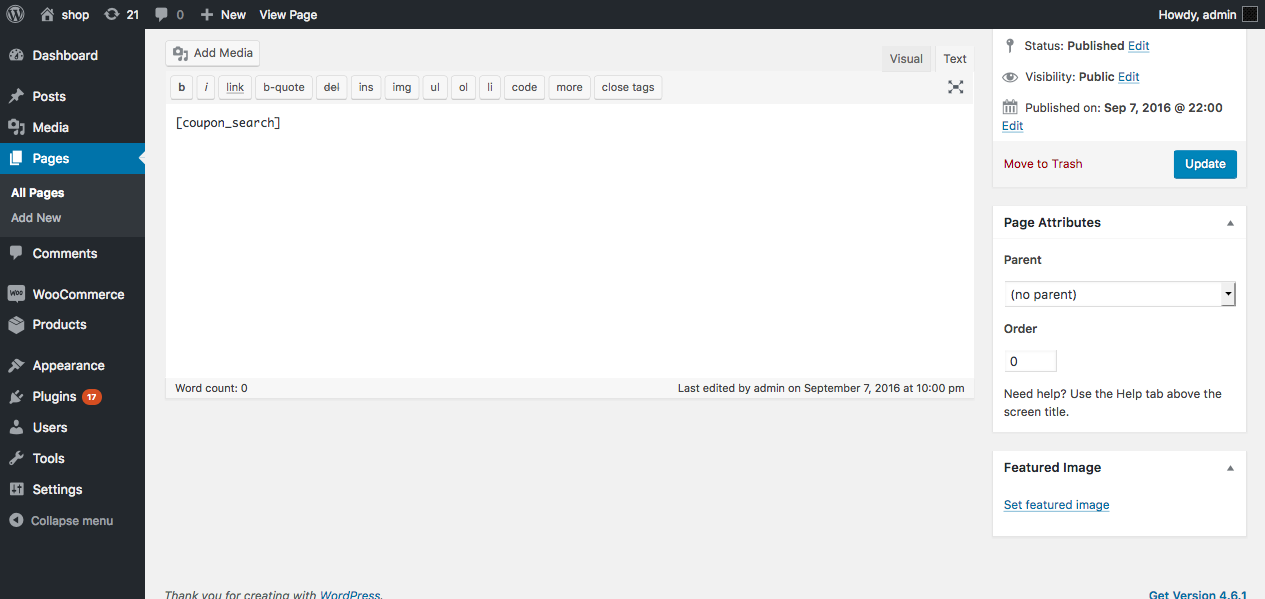Click the Order number field
The height and width of the screenshot is (599, 1265).
1030,361
